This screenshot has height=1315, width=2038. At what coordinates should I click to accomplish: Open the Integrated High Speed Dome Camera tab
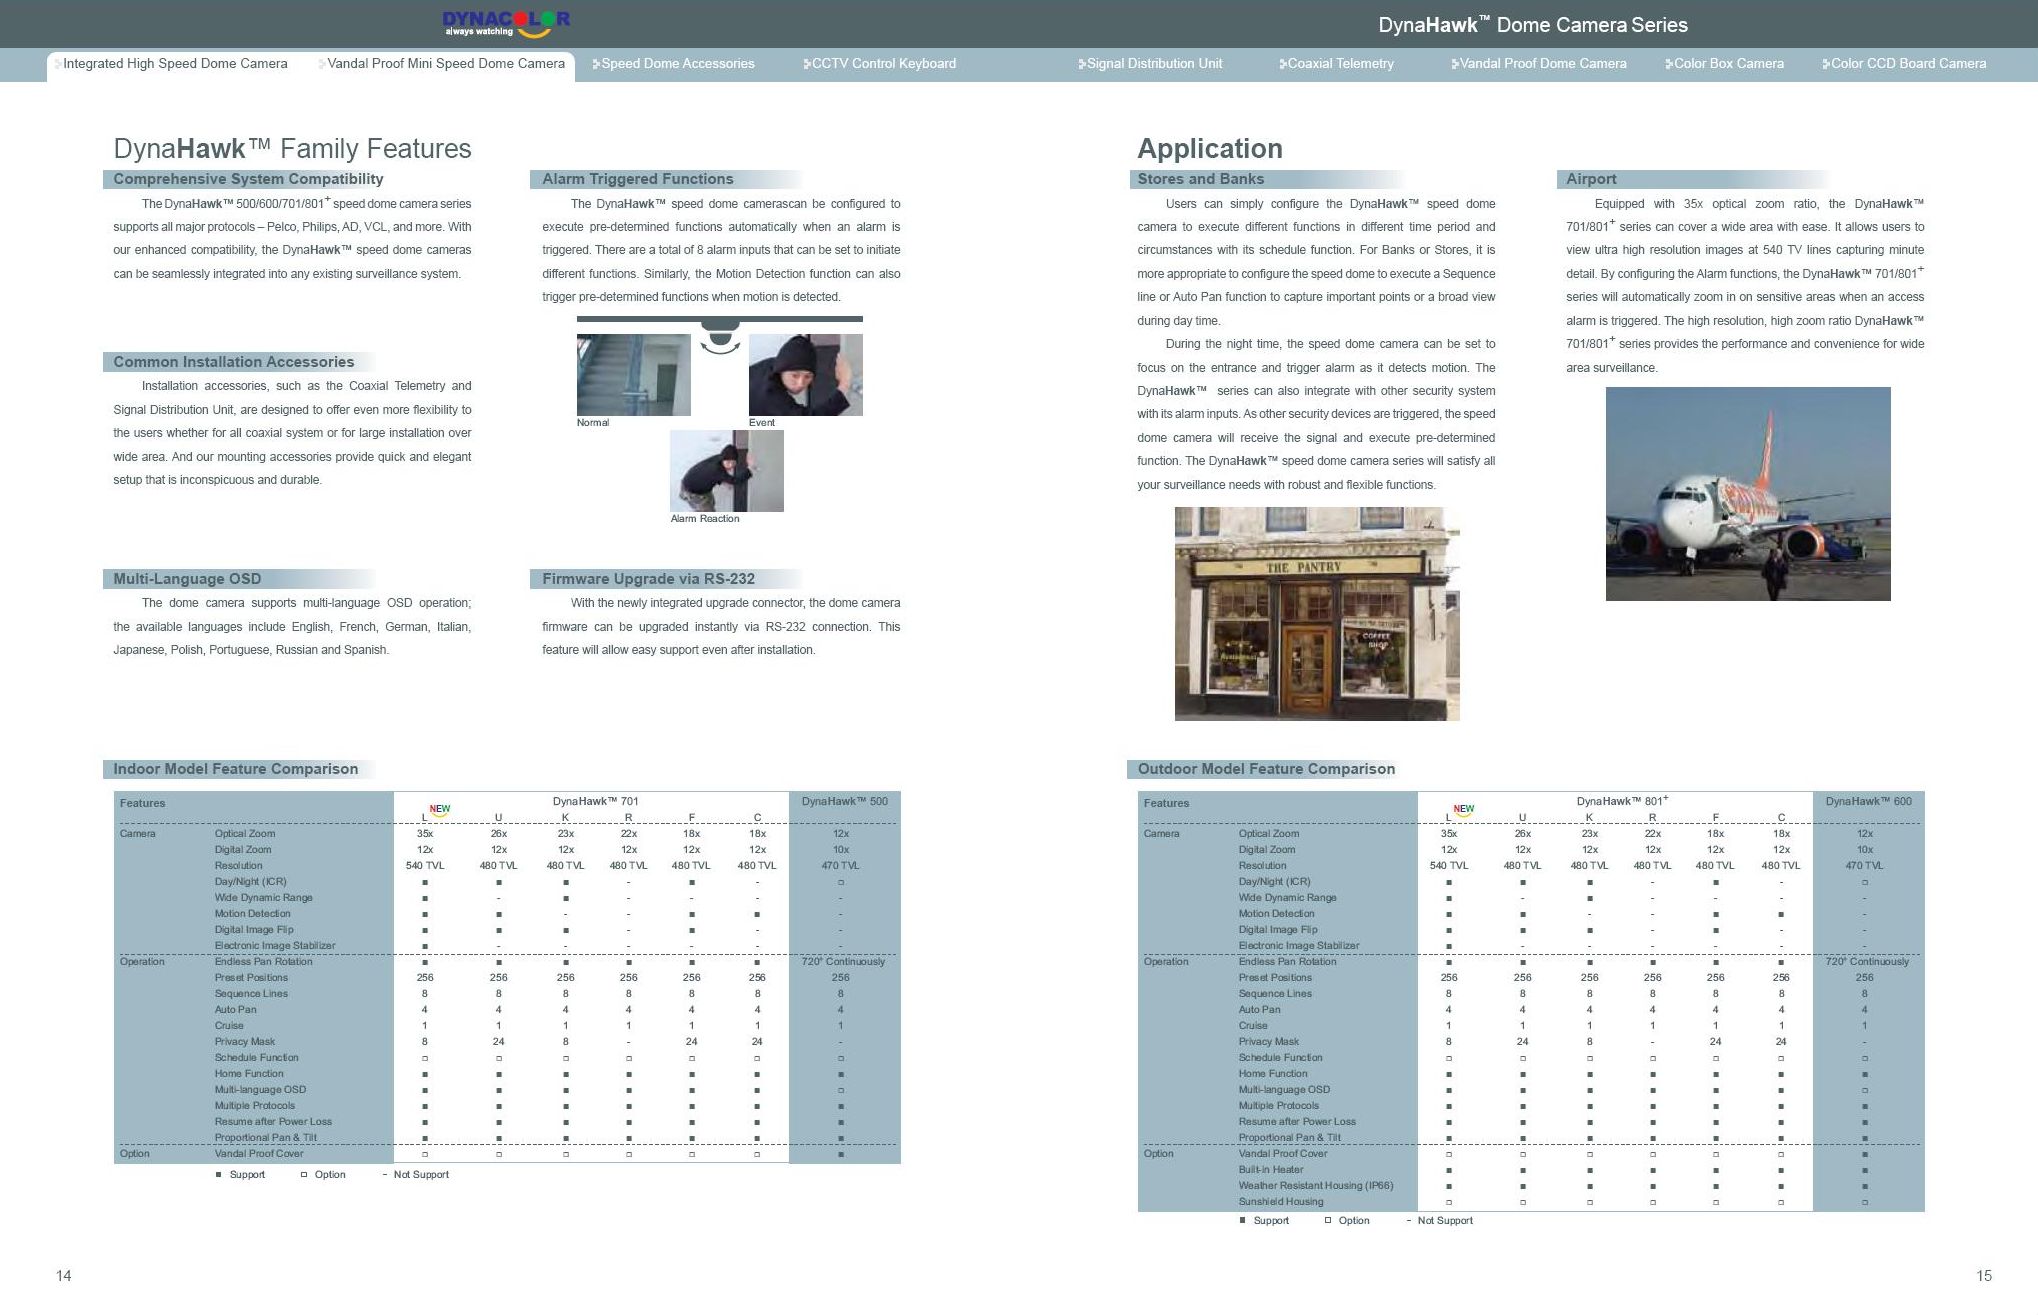[x=175, y=64]
